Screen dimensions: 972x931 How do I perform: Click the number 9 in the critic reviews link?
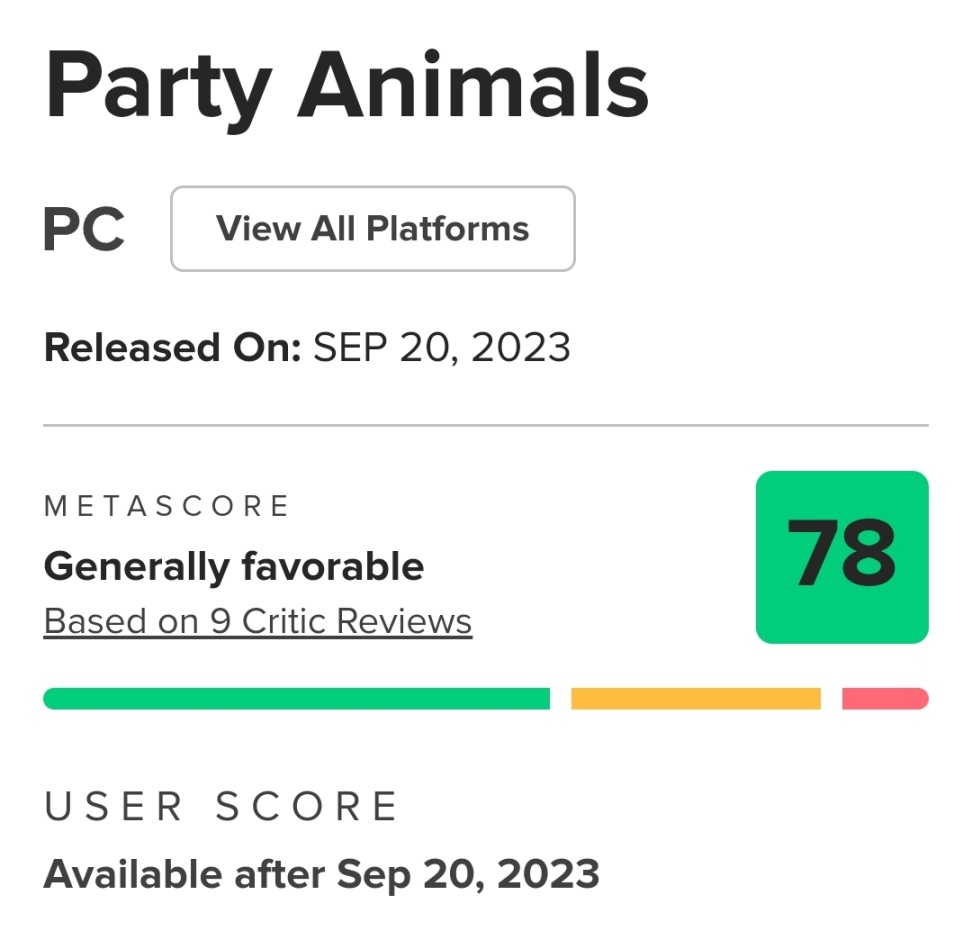click(x=220, y=621)
